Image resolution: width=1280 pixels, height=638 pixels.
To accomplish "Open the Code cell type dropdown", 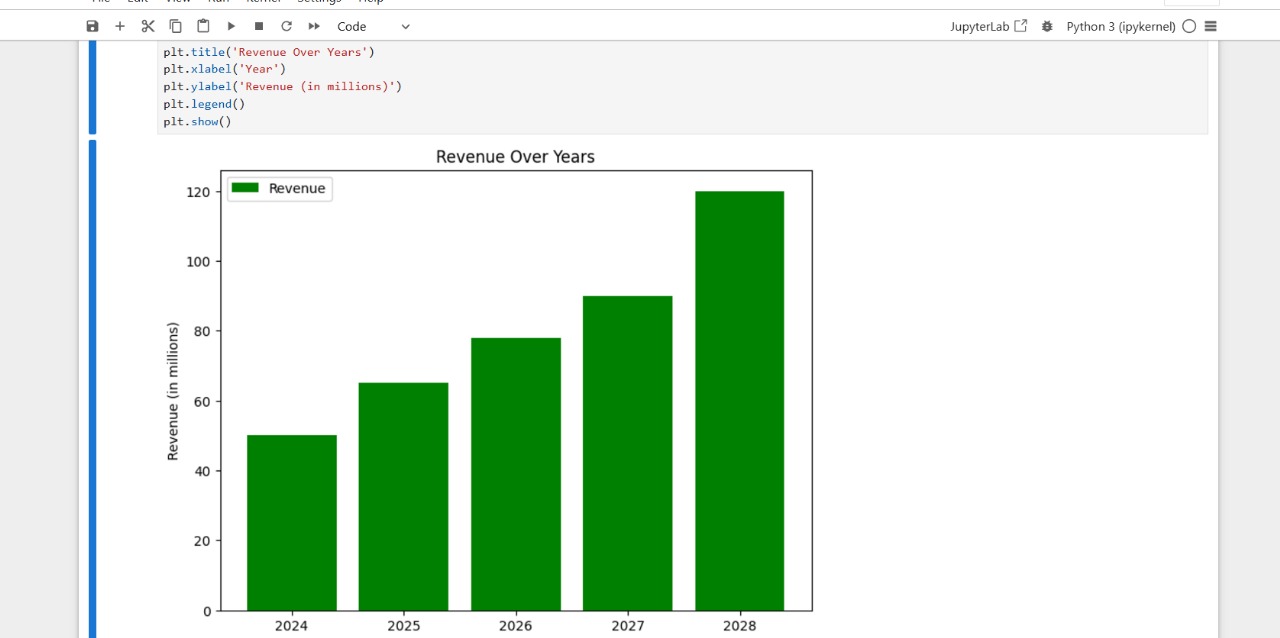I will 373,26.
